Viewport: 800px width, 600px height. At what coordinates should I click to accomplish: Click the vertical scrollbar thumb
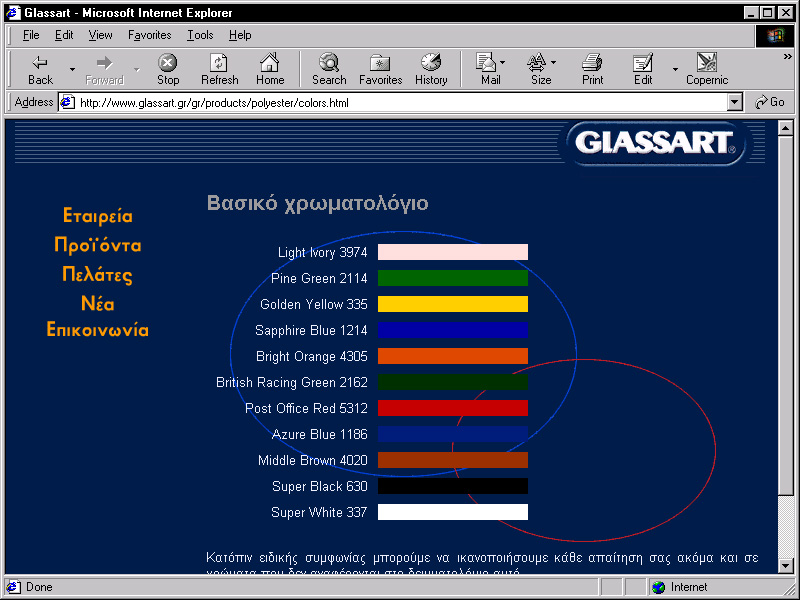(786, 314)
